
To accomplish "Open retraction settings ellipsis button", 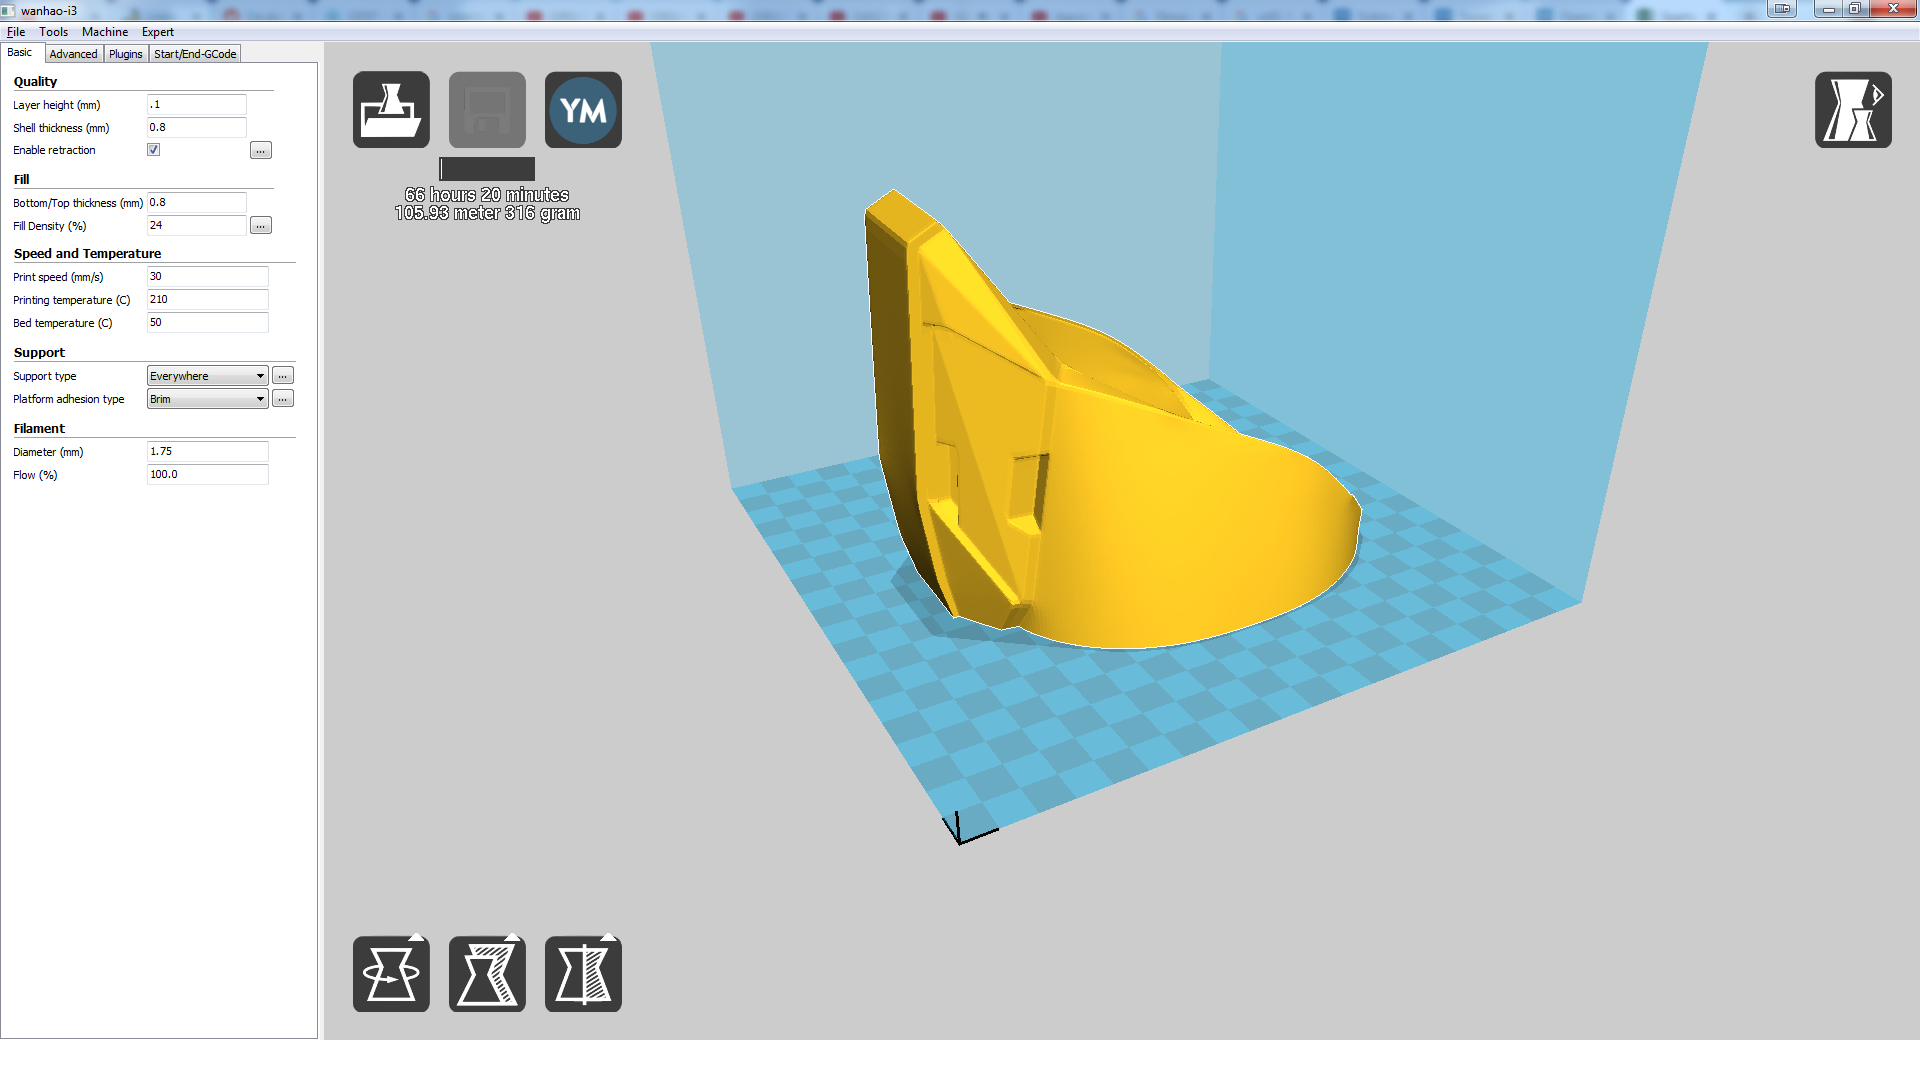I will (x=261, y=151).
